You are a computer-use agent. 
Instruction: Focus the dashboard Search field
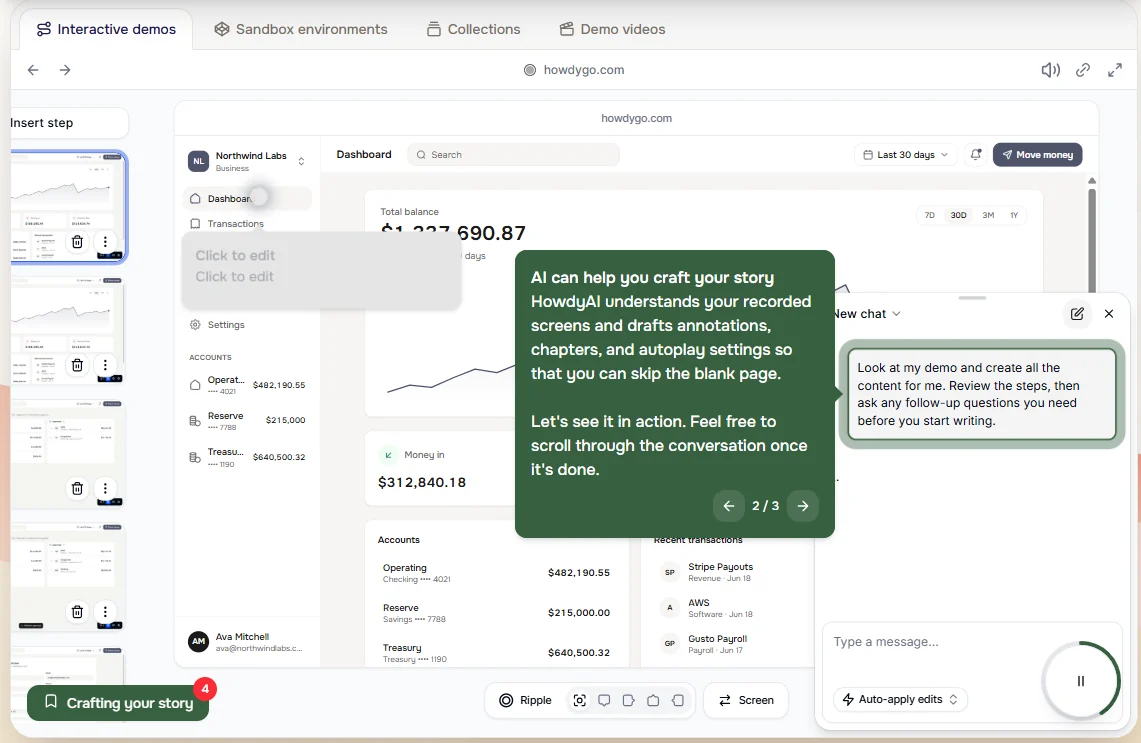click(x=513, y=154)
